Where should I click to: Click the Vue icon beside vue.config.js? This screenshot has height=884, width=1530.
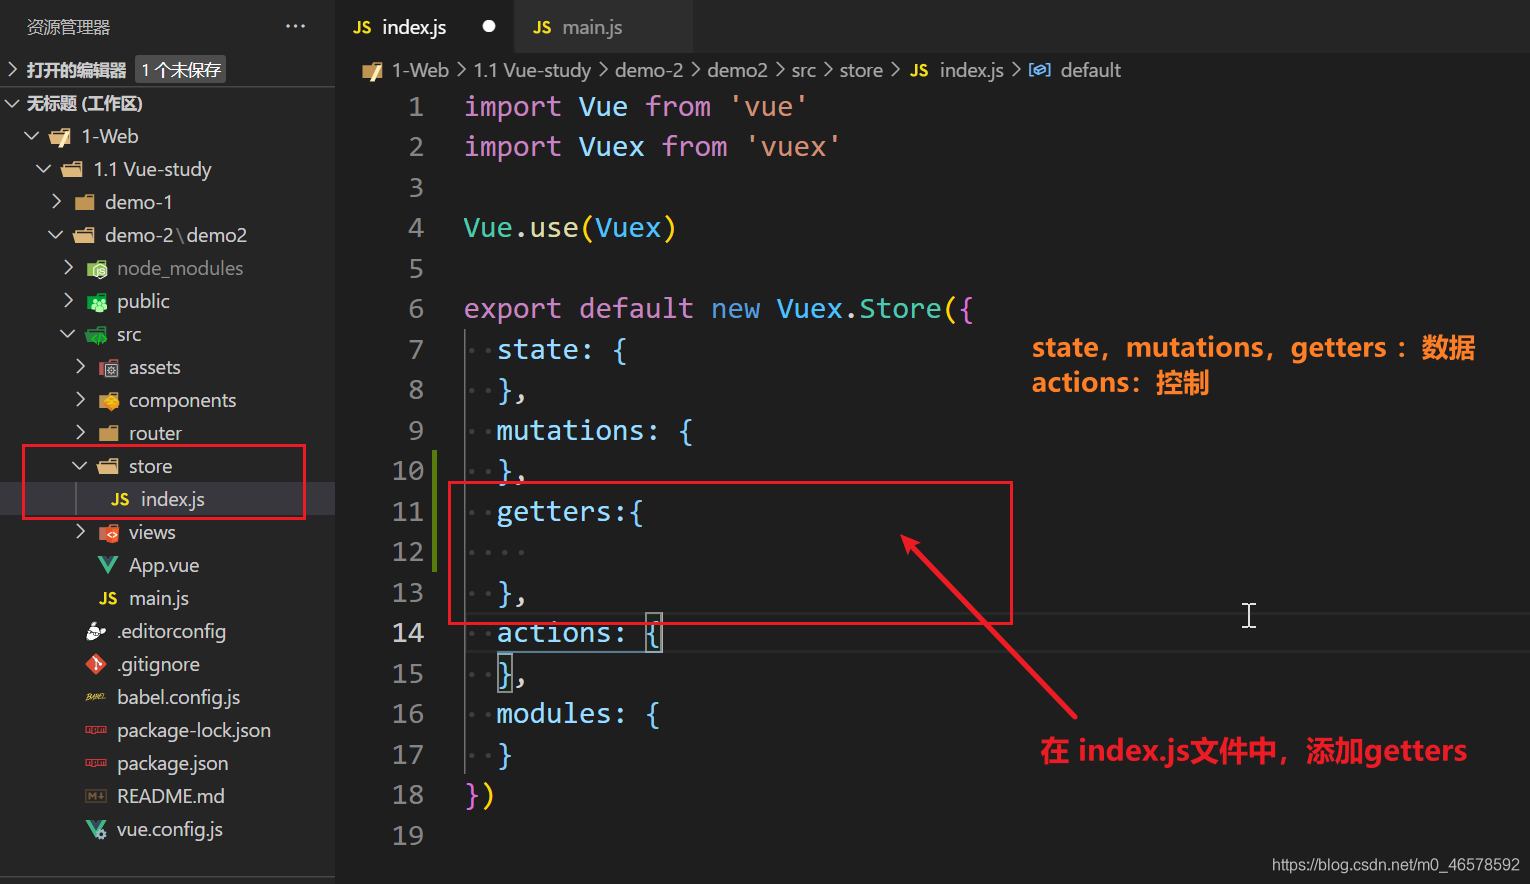click(x=96, y=829)
